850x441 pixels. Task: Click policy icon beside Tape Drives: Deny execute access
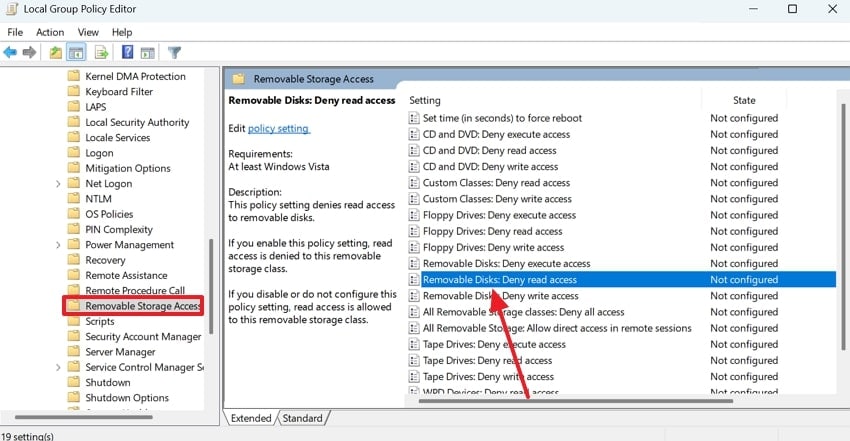[x=414, y=344]
